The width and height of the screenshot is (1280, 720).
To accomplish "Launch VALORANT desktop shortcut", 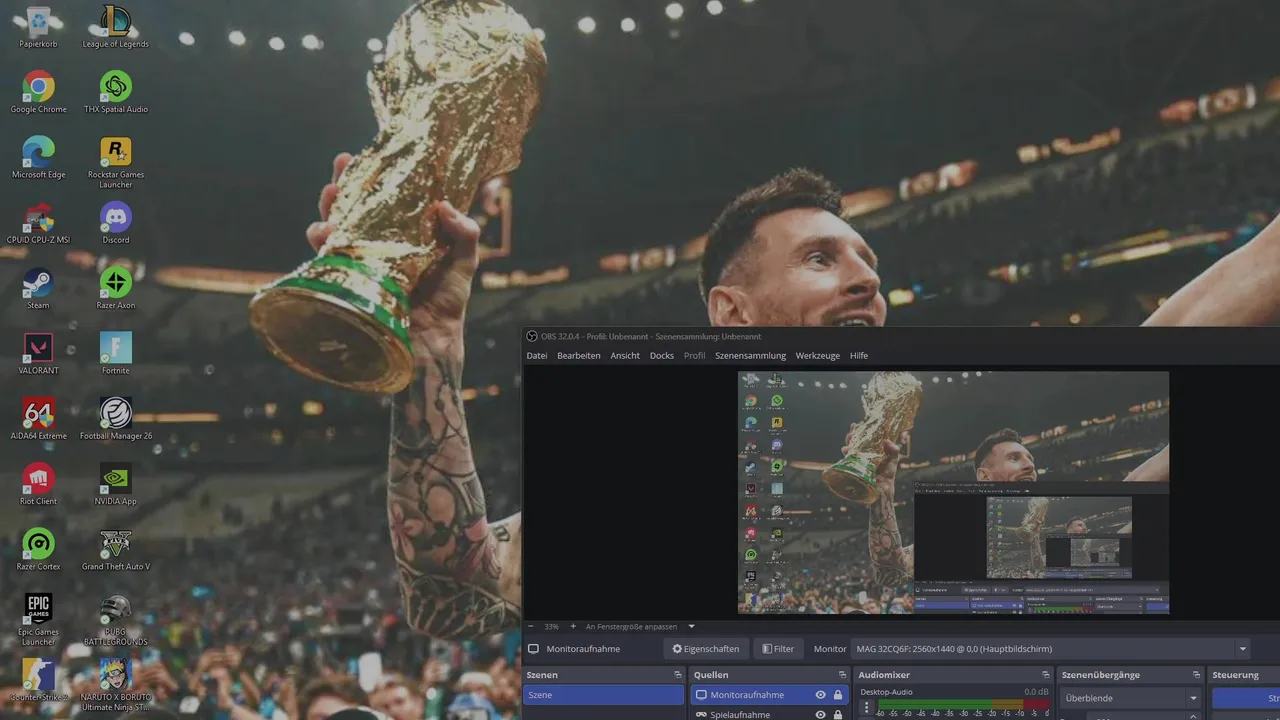I will [38, 353].
